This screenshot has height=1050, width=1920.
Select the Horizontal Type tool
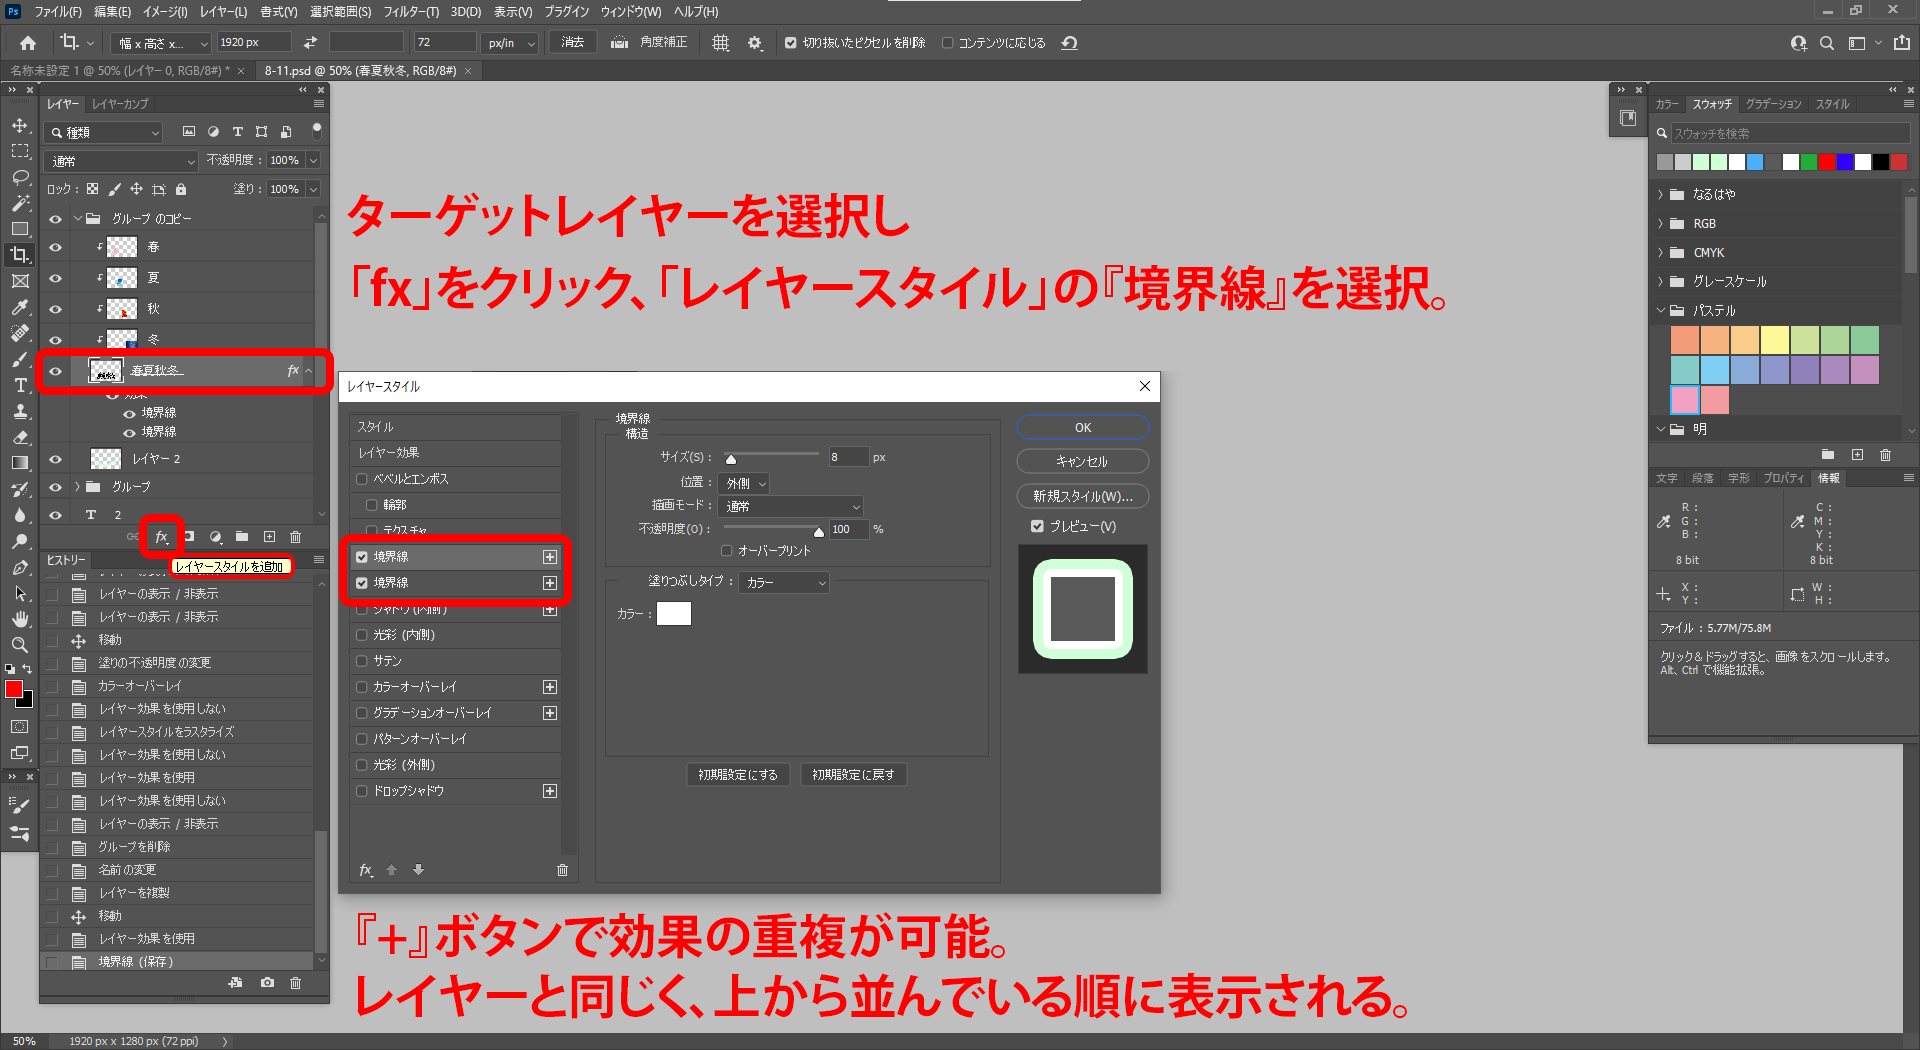point(20,385)
